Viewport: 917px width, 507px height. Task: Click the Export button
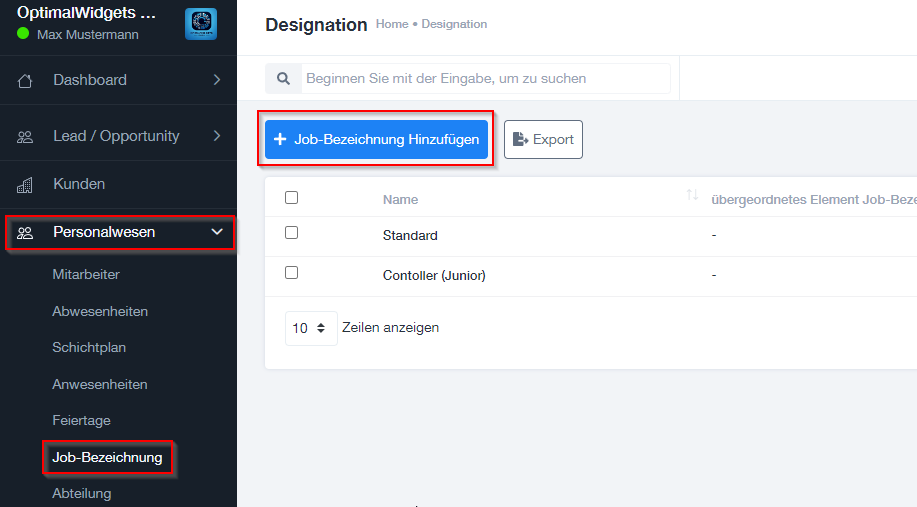pyautogui.click(x=543, y=139)
